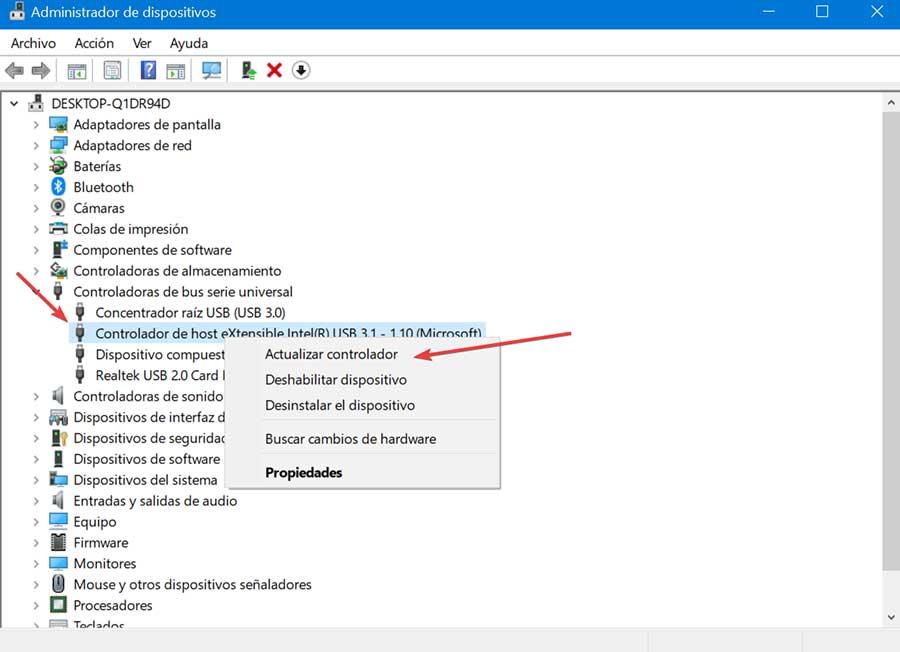Click the Back arrow toolbar icon
The width and height of the screenshot is (900, 652).
[x=14, y=71]
